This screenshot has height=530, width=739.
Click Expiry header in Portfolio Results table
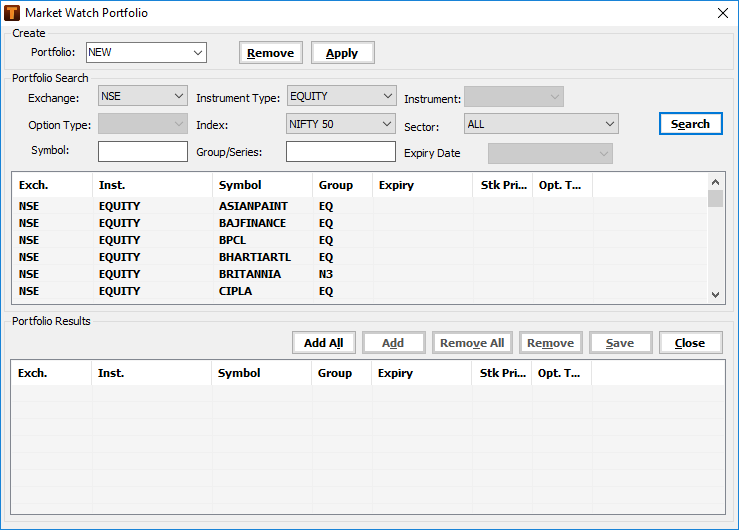422,373
